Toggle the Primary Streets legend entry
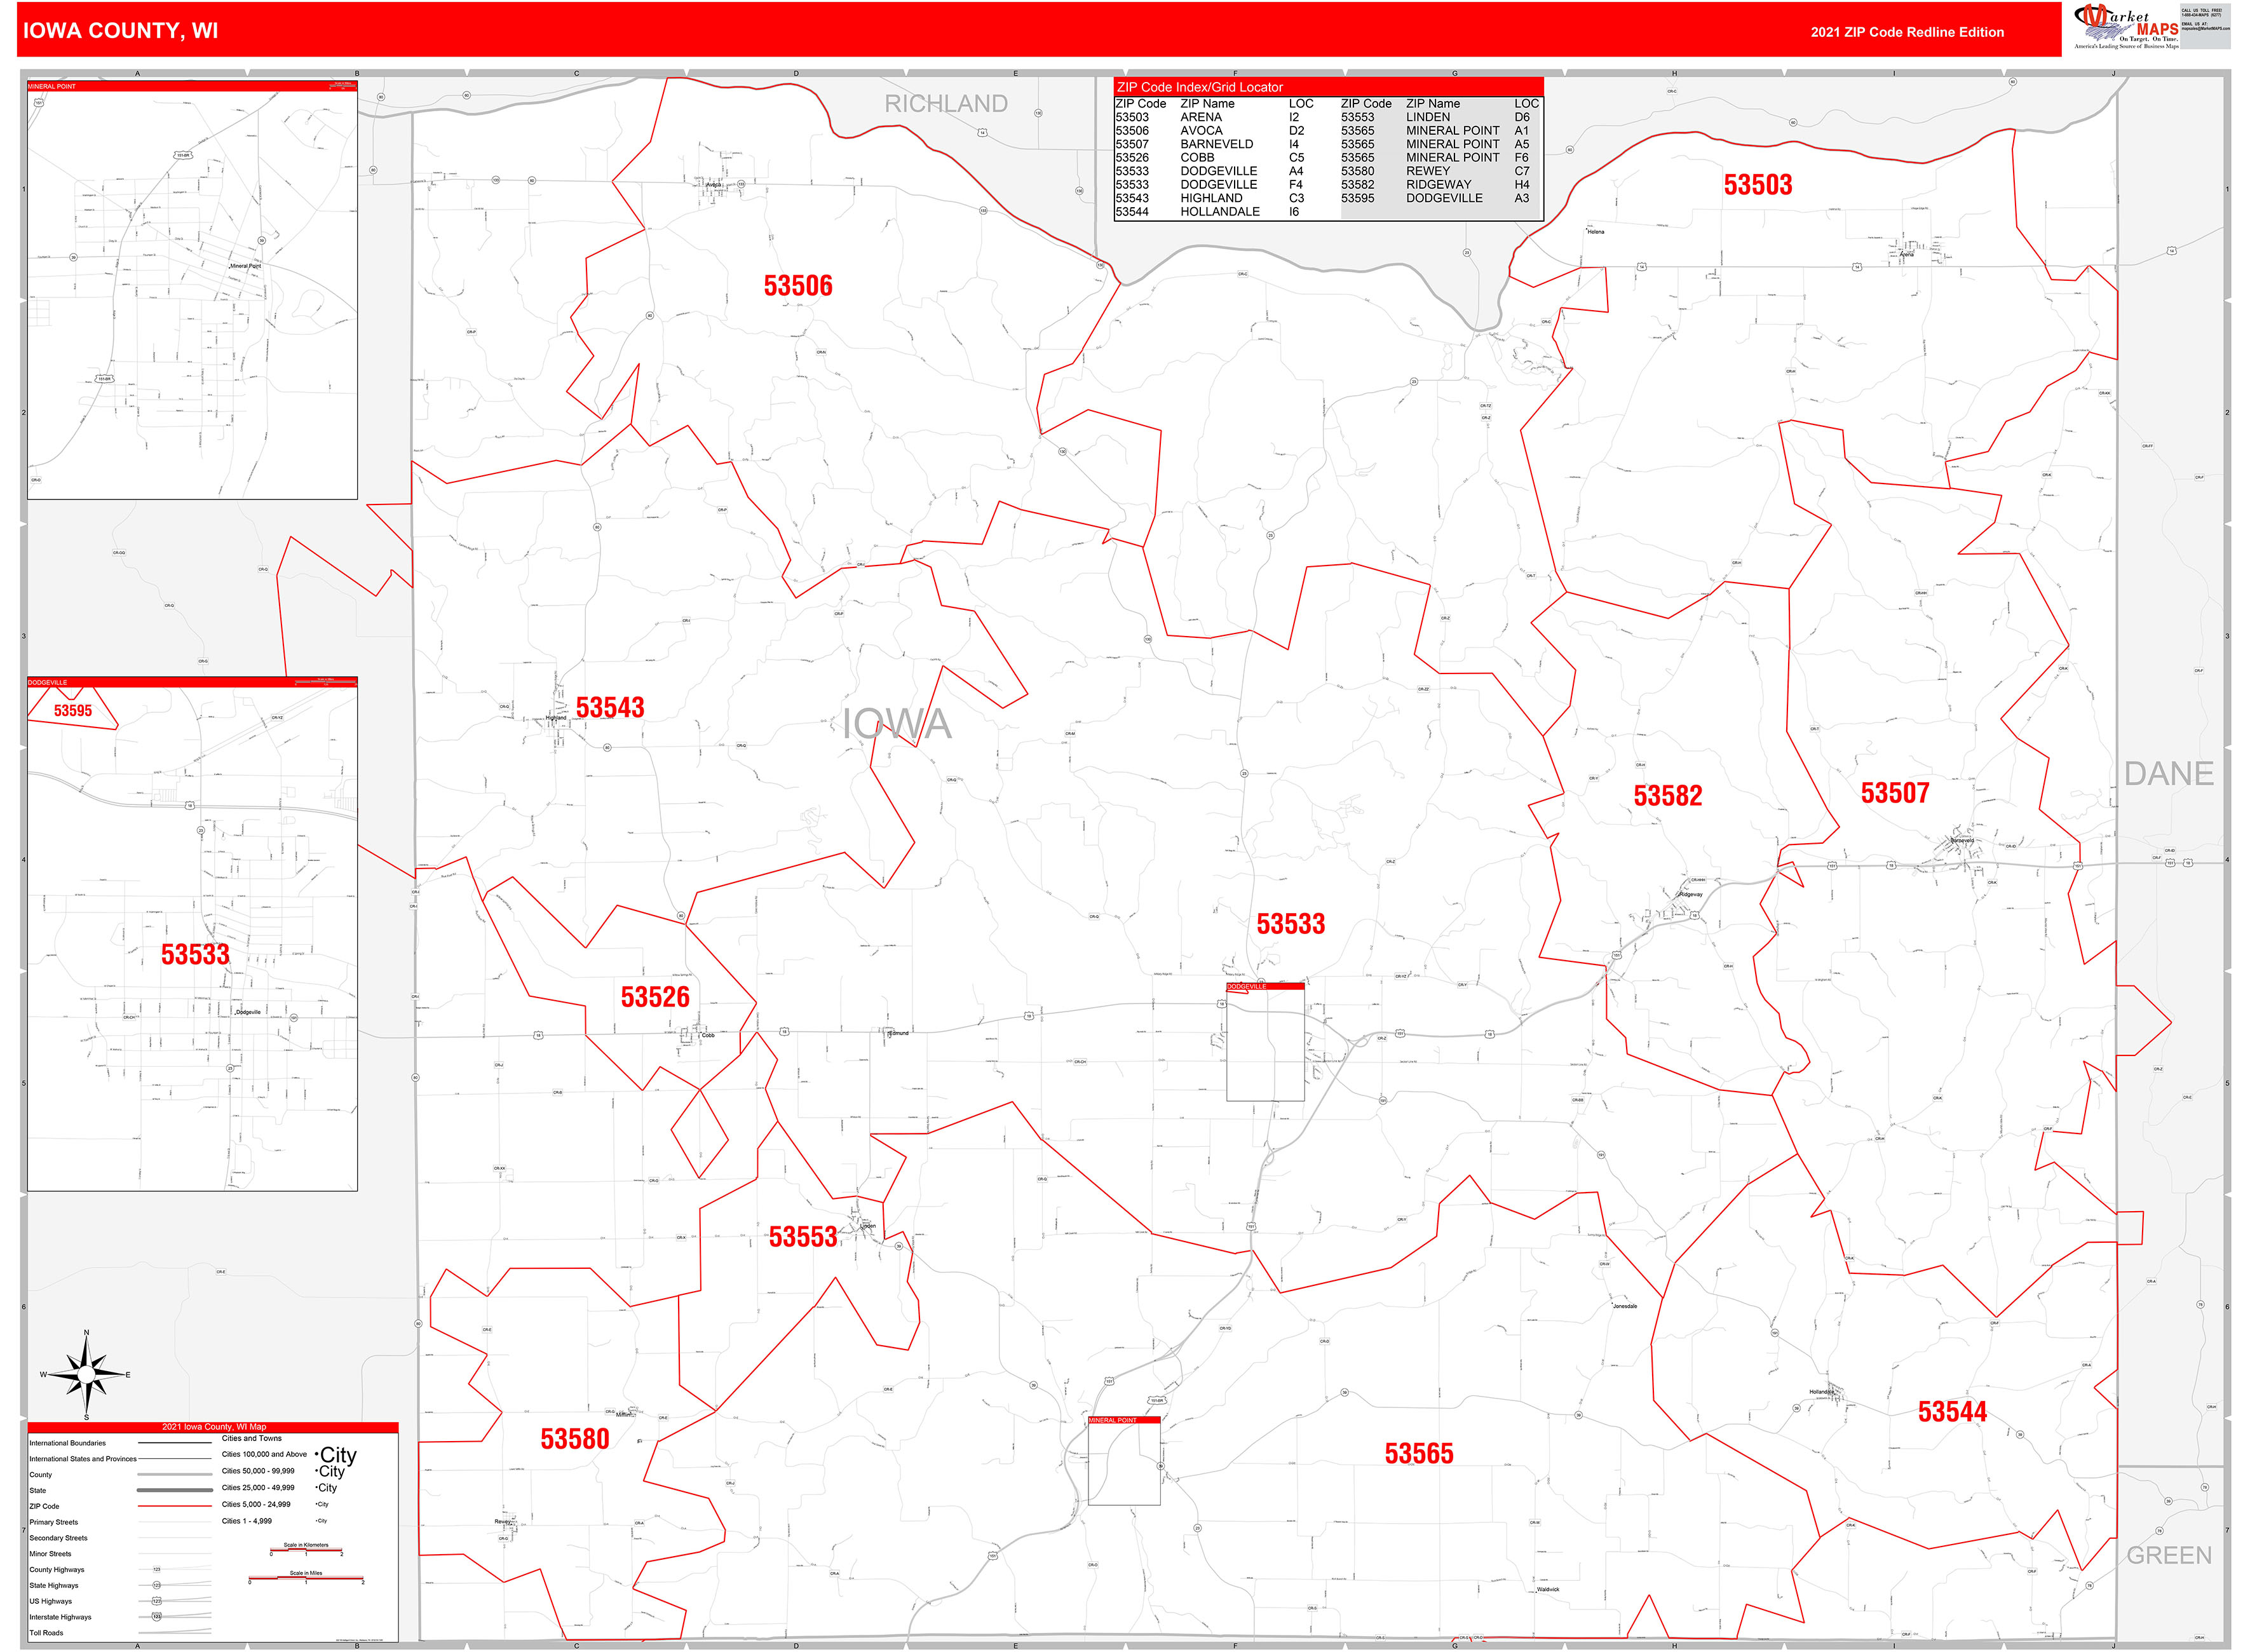This screenshot has width=2250, height=1652. click(x=54, y=1522)
